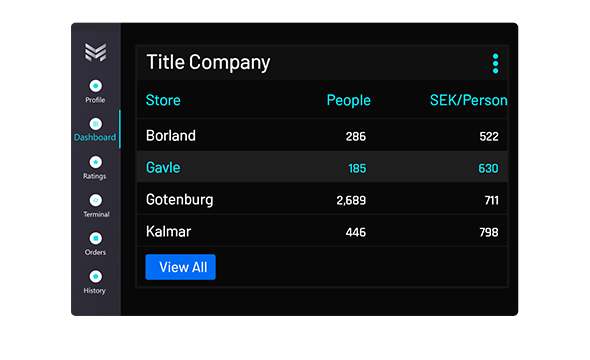Select the Dashboard sidebar icon
This screenshot has height=360, width=590.
pyautogui.click(x=96, y=124)
